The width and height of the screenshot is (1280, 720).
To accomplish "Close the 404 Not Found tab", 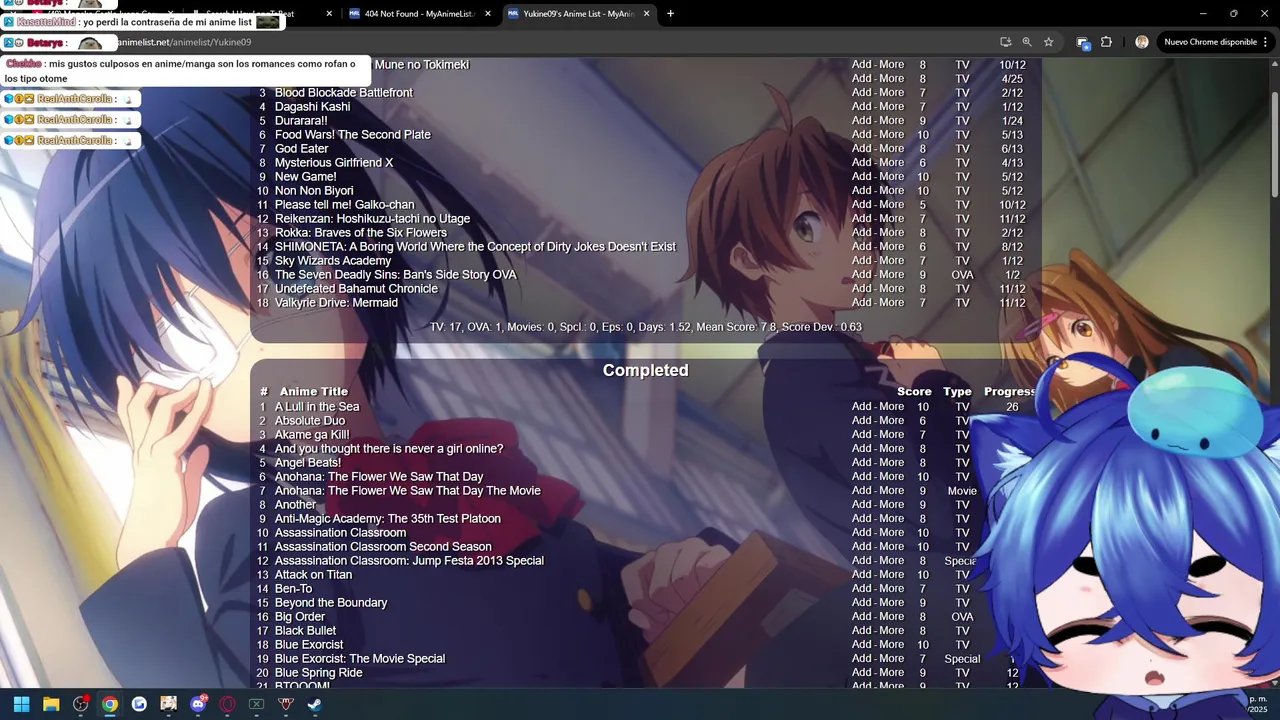I will click(488, 14).
